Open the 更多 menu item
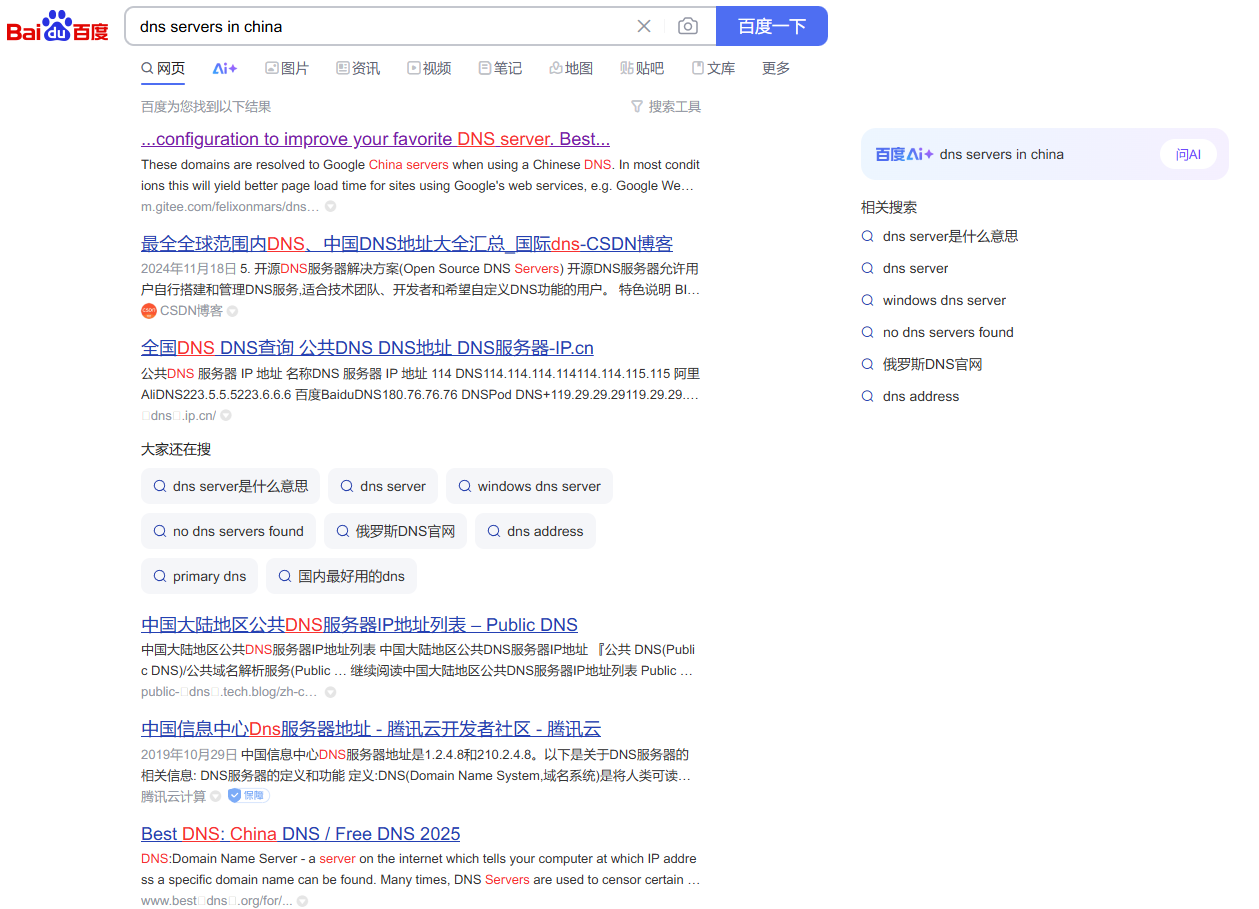 776,68
